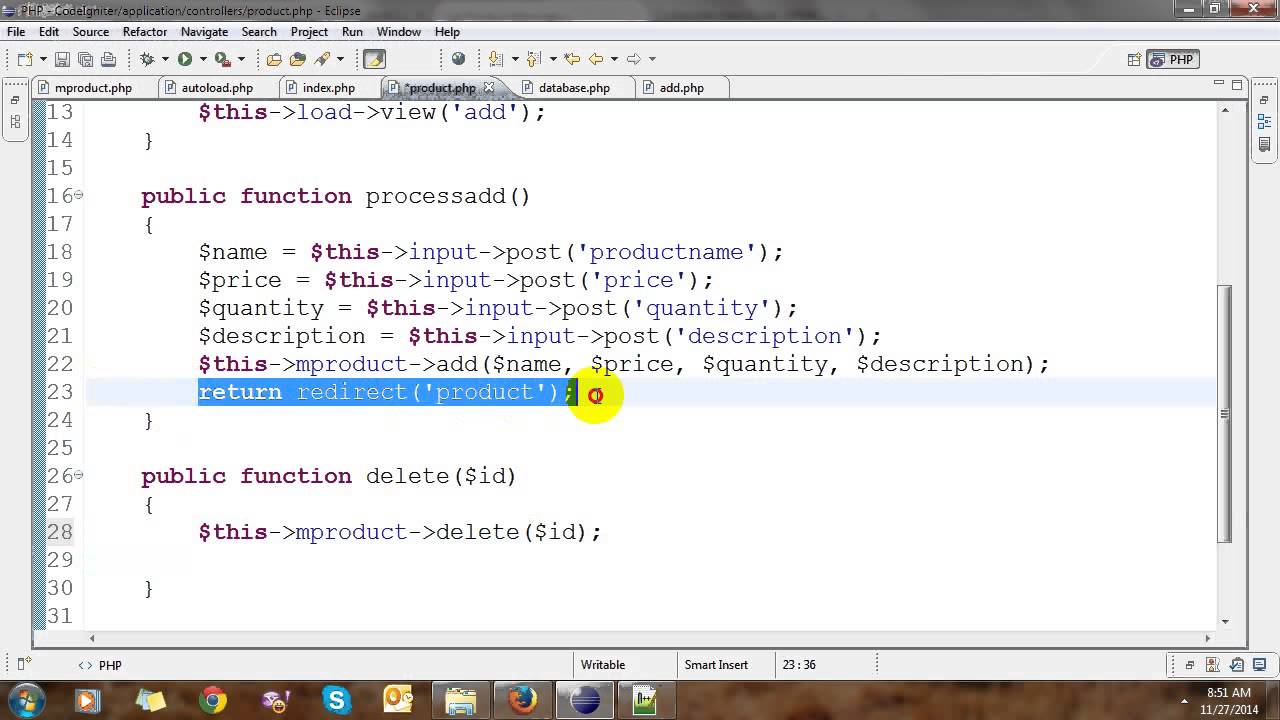Navigate Forward with the right arrow icon
Image resolution: width=1280 pixels, height=720 pixels.
coord(634,59)
